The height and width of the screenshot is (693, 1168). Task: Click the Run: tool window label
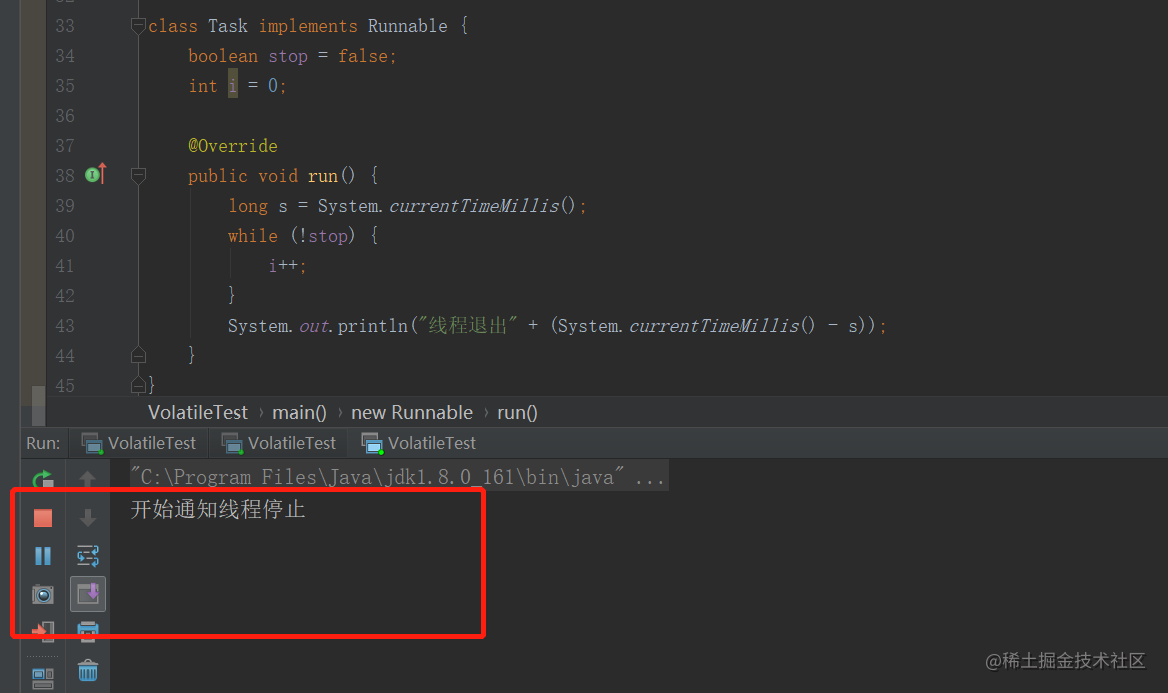coord(43,443)
